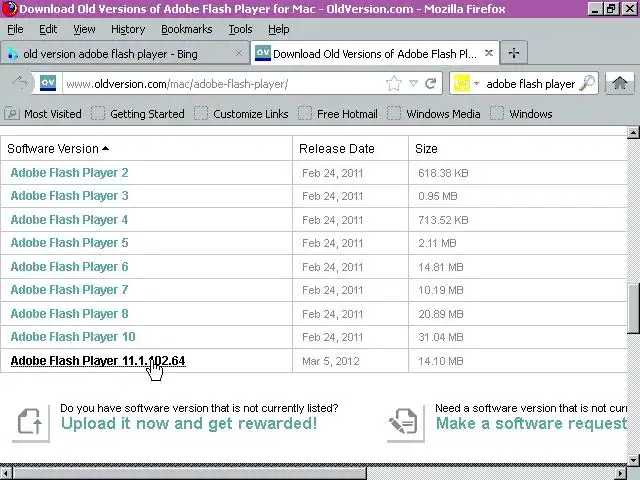This screenshot has height=480, width=640.
Task: Open the address bar history dropdown arrow
Action: pos(413,84)
